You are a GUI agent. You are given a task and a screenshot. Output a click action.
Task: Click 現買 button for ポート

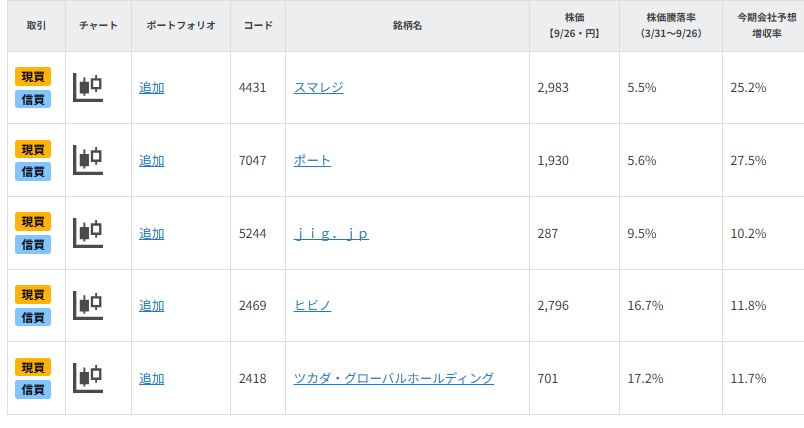[x=33, y=149]
